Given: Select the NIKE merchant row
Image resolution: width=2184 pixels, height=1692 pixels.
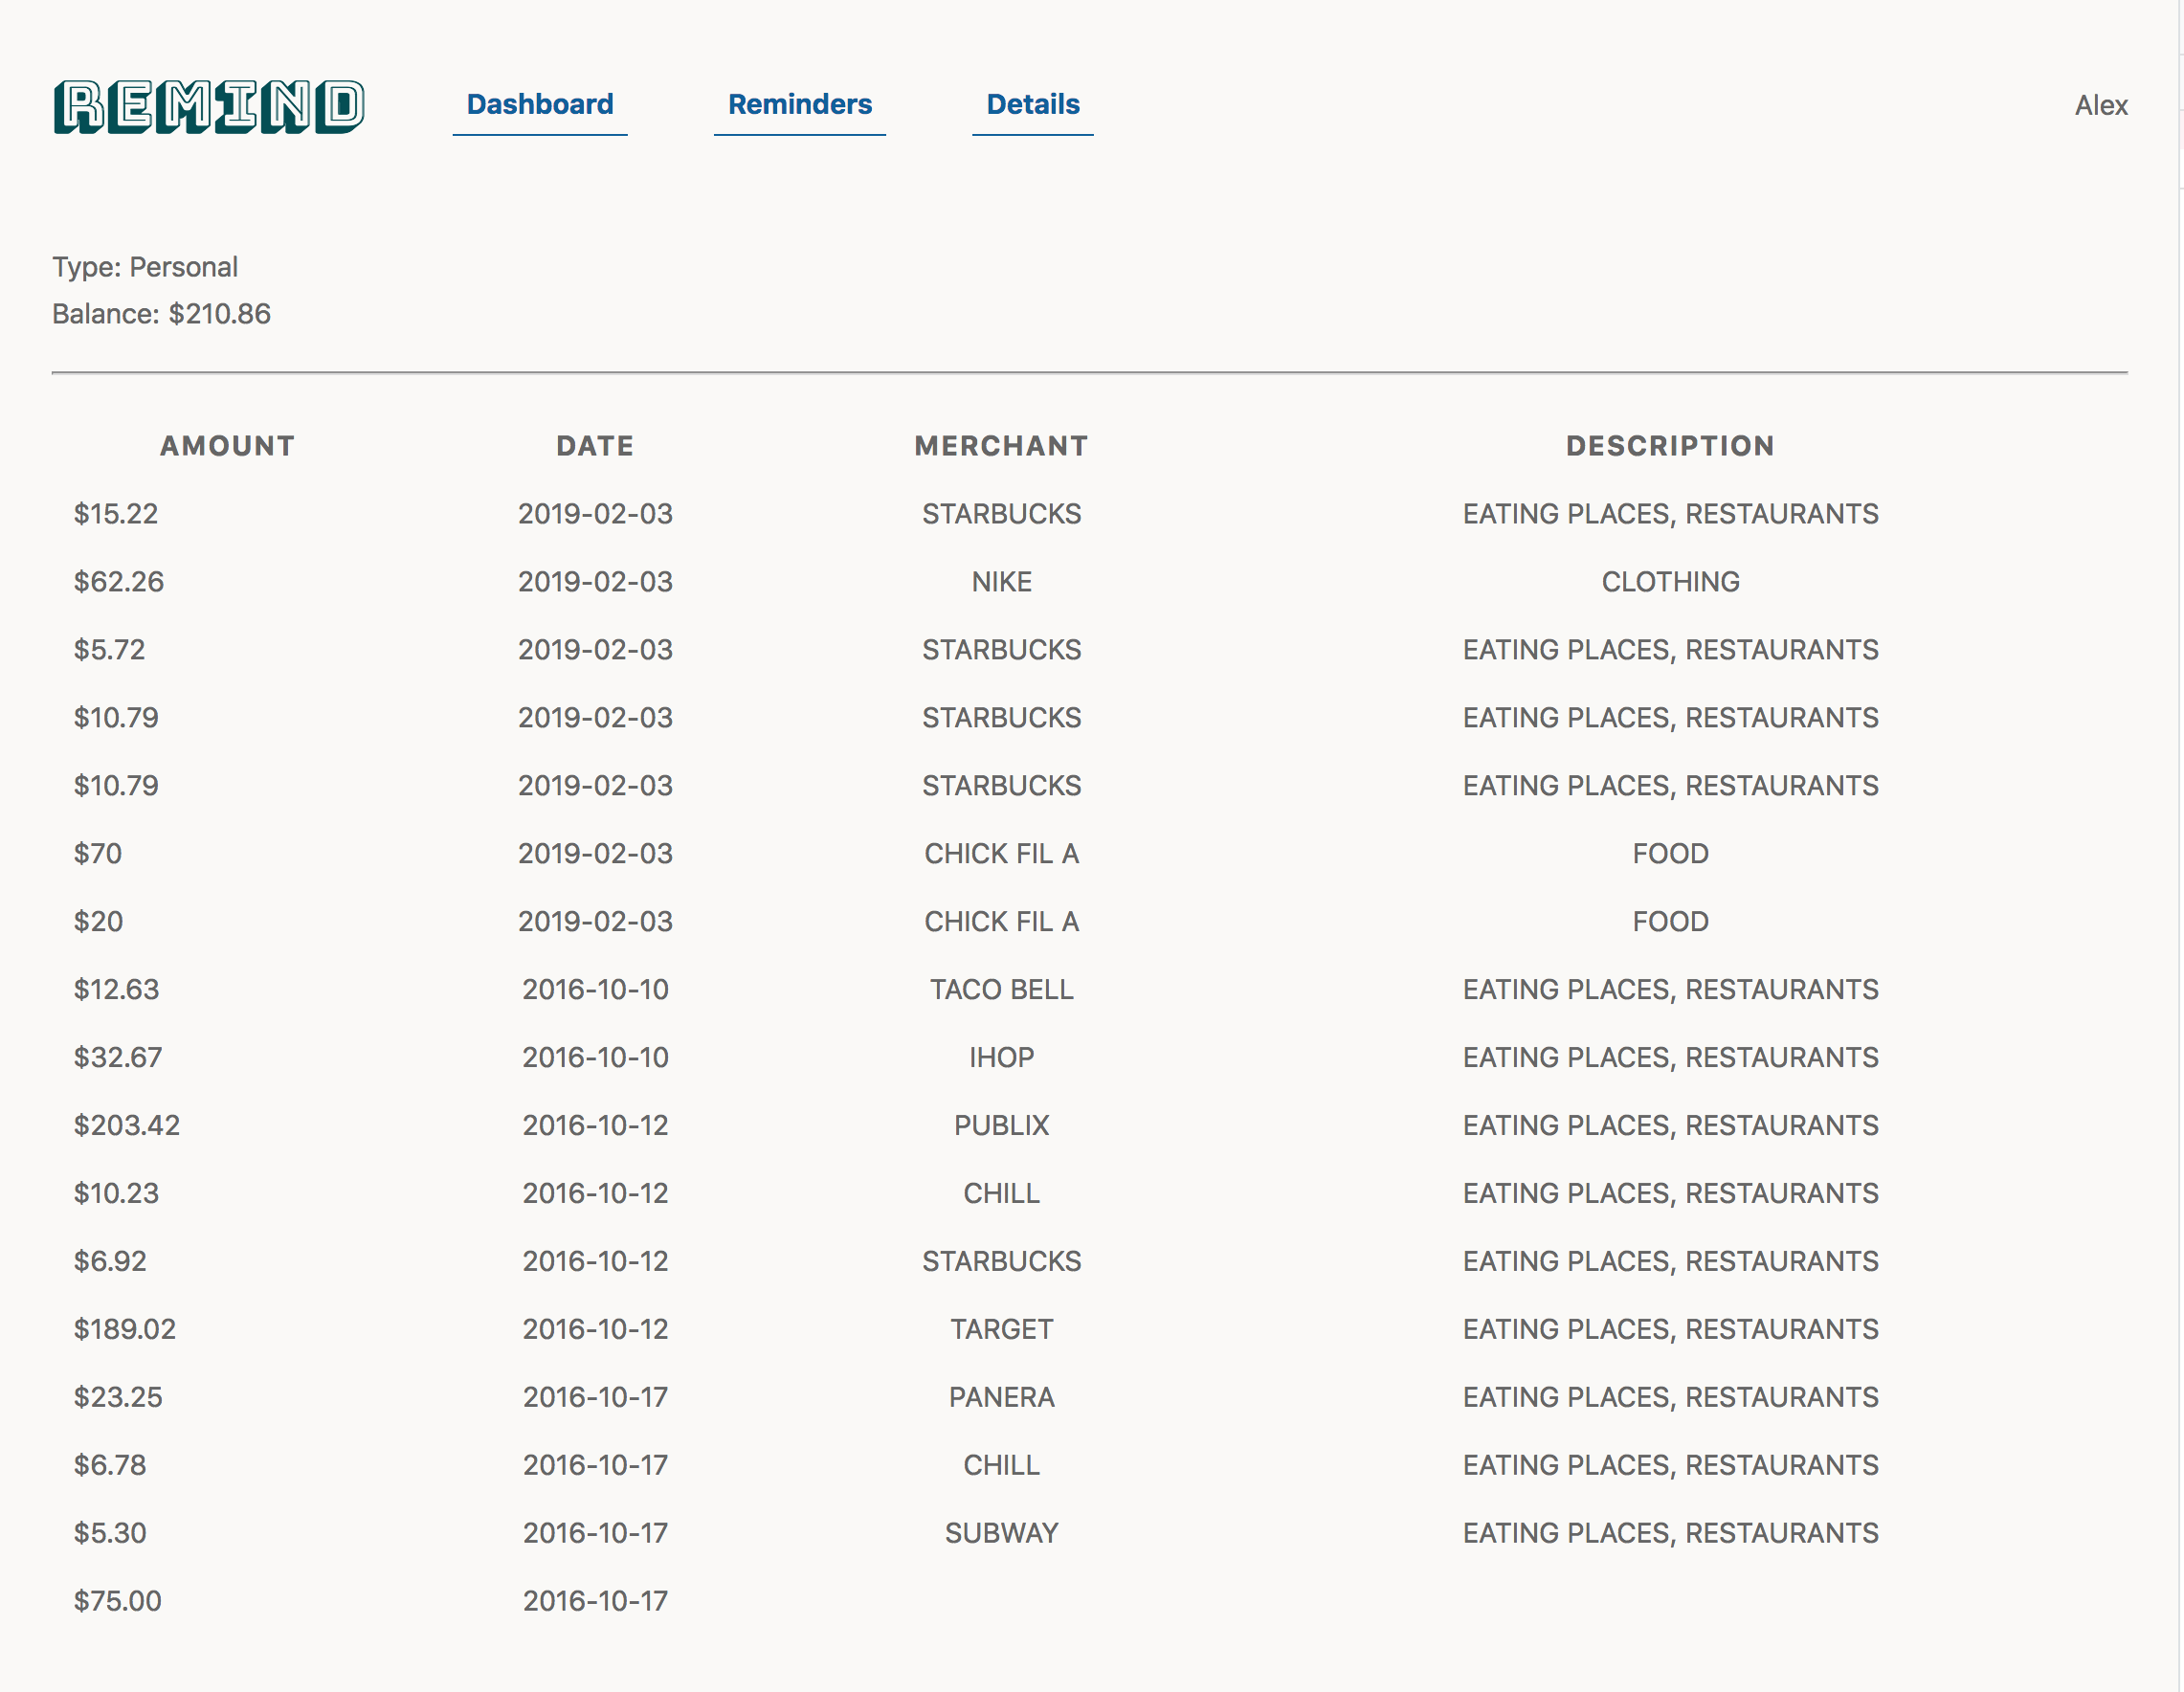Looking at the screenshot, I should (1001, 582).
